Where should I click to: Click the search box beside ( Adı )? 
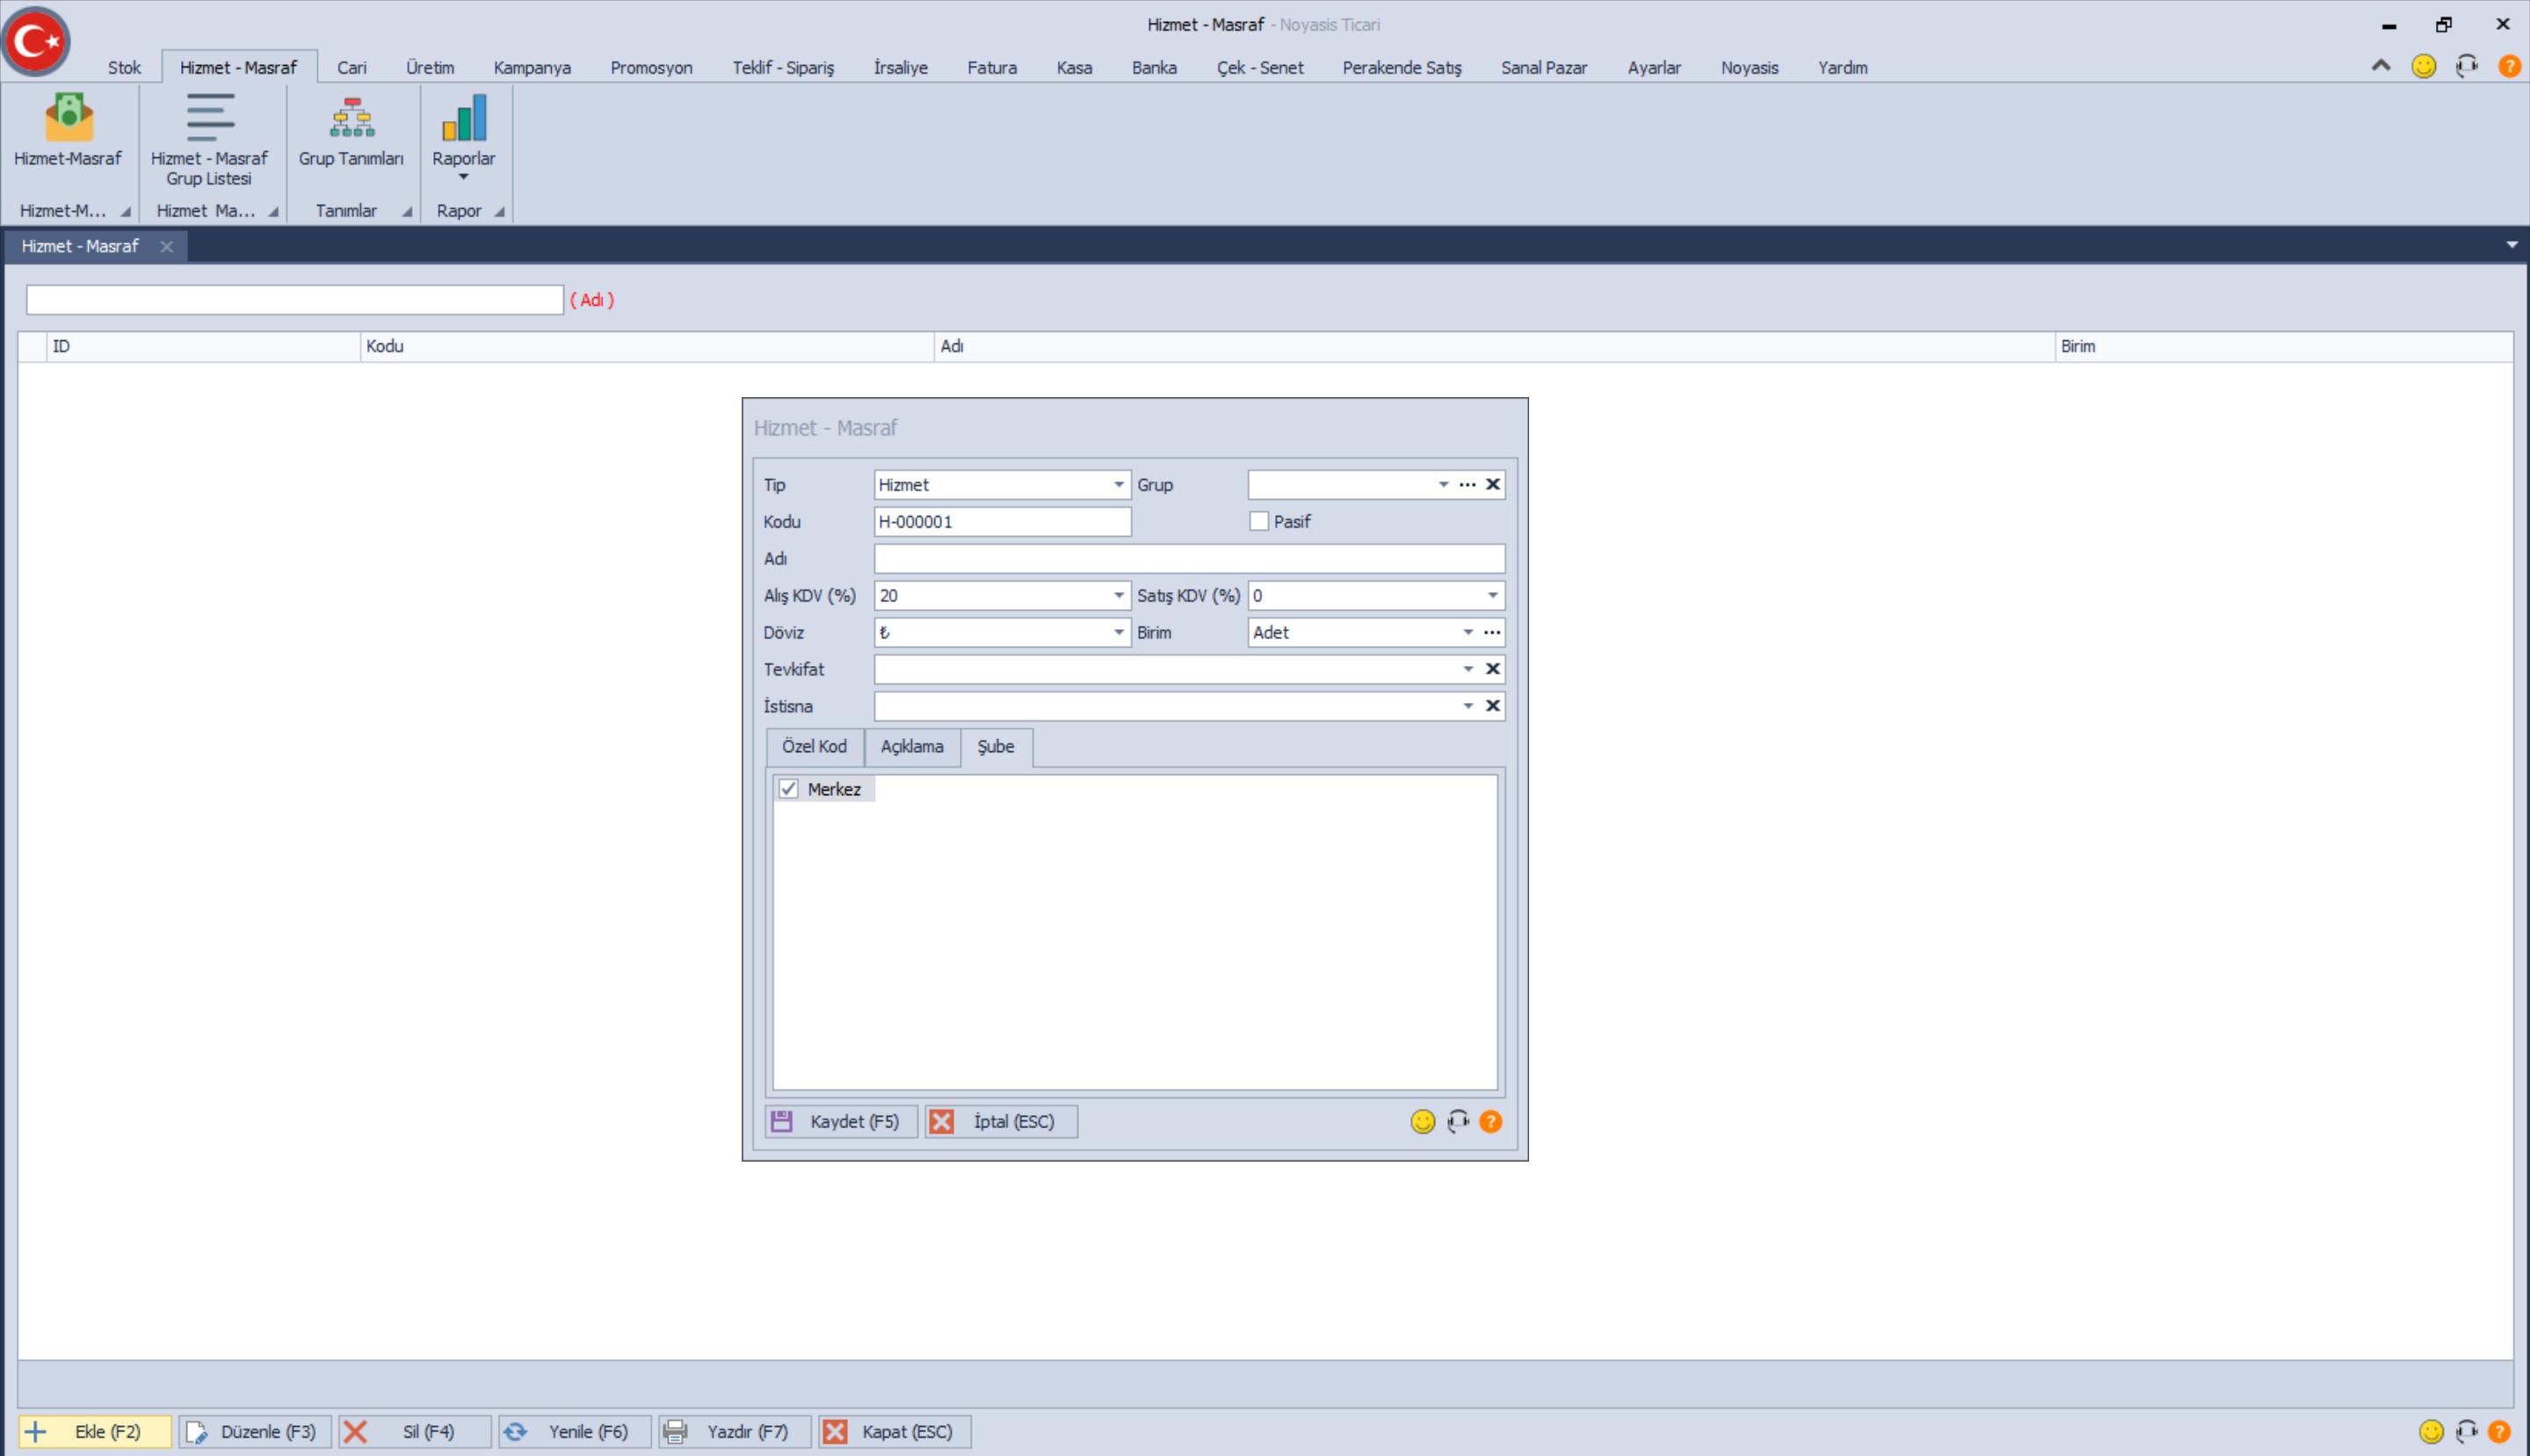295,300
